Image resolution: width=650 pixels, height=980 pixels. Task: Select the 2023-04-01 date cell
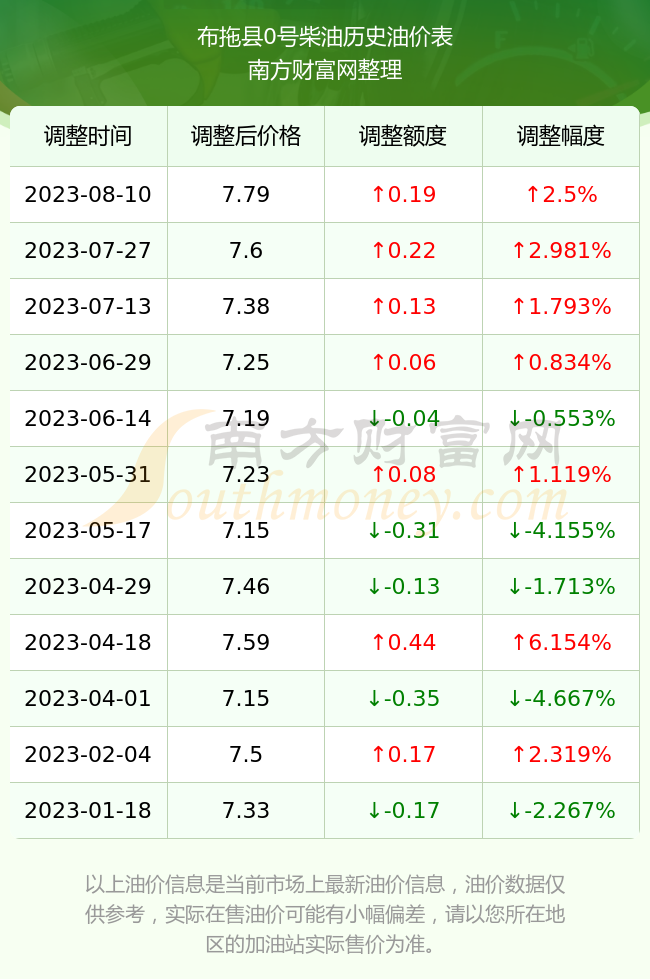click(88, 698)
